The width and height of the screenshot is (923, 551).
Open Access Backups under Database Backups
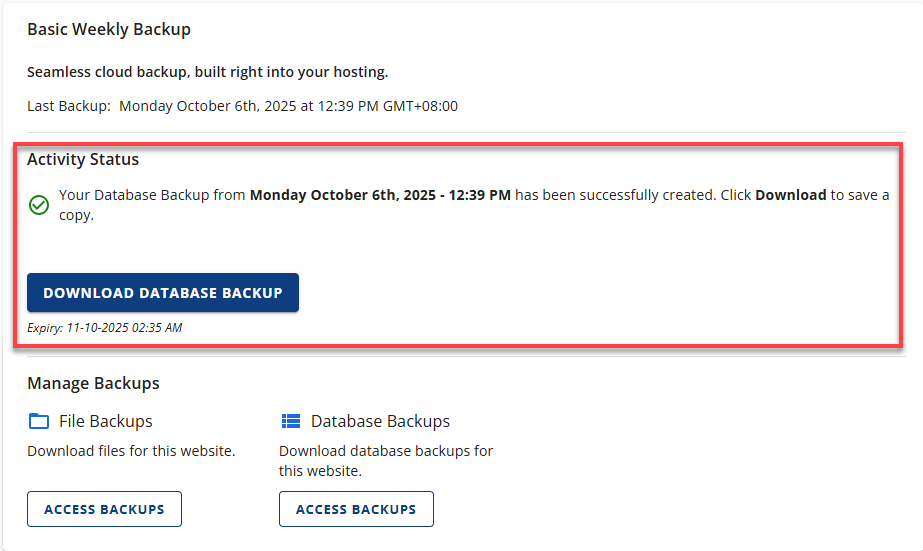(x=356, y=509)
